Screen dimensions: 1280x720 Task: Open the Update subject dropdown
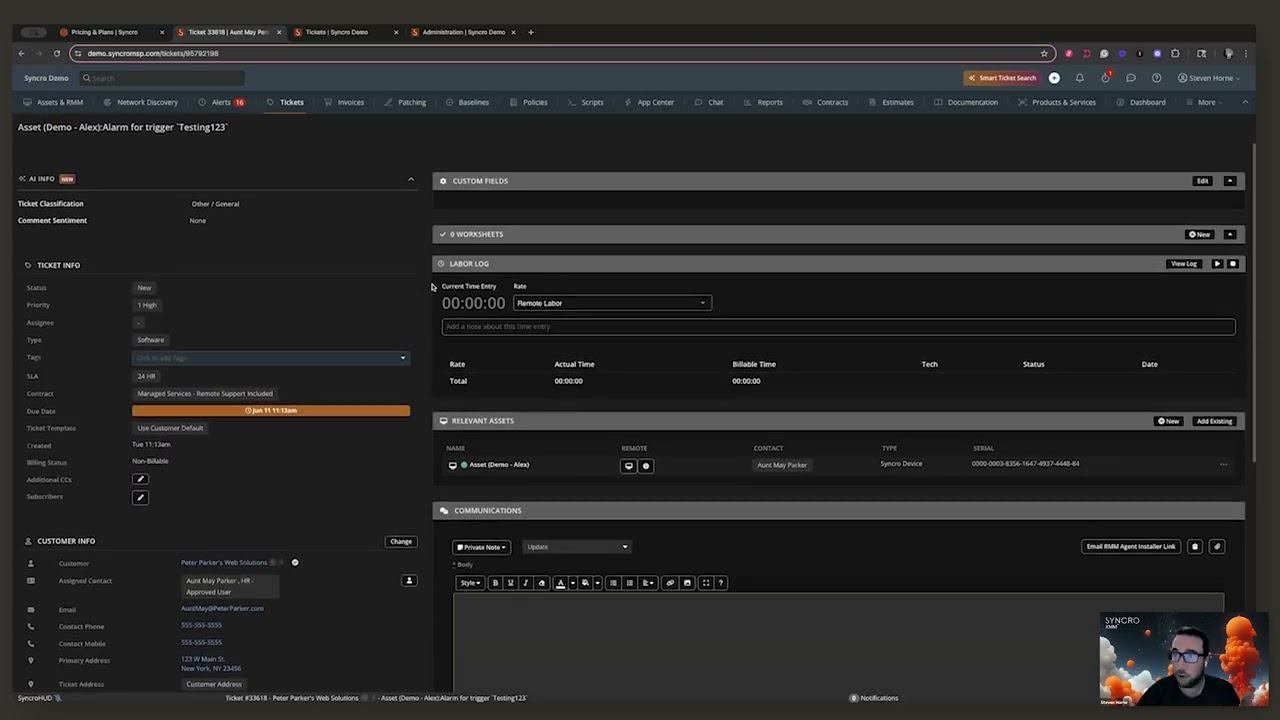coord(577,547)
